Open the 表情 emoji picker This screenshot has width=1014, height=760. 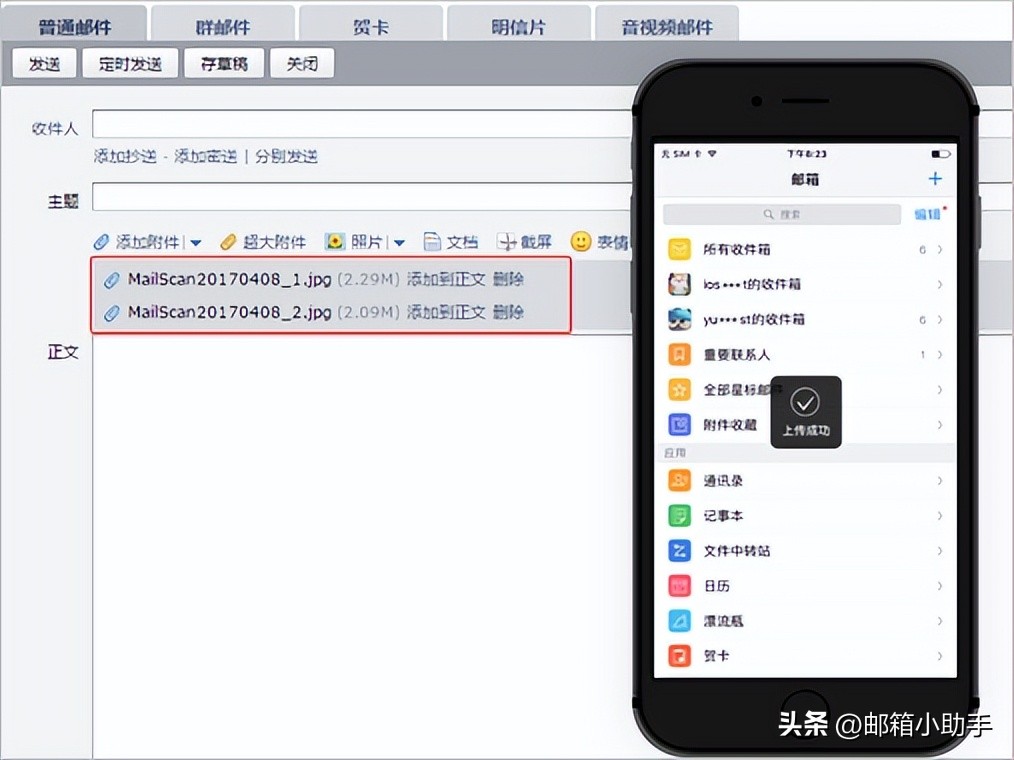point(610,241)
